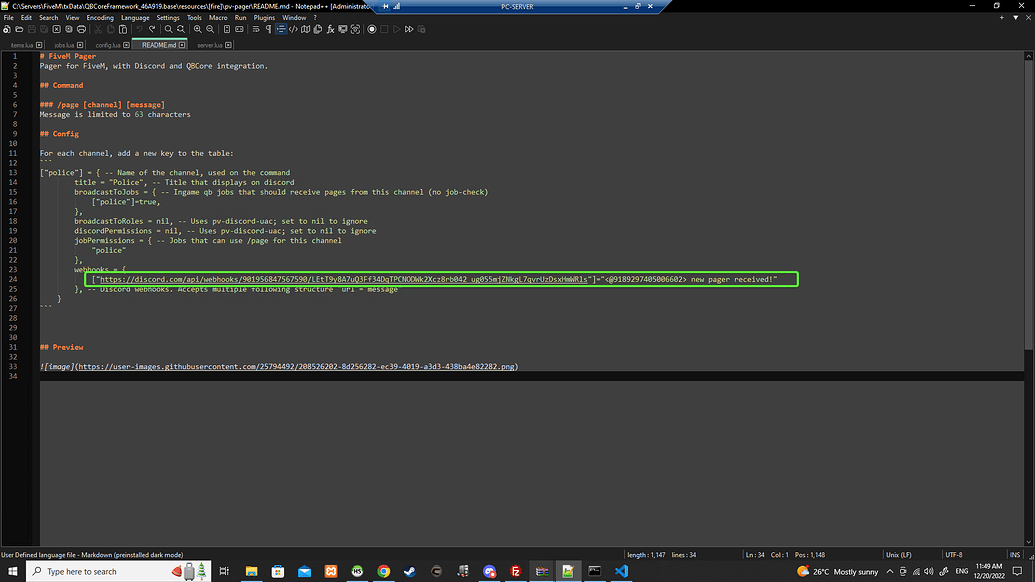Open the Language menu
The image size is (1035, 582).
[x=135, y=17]
